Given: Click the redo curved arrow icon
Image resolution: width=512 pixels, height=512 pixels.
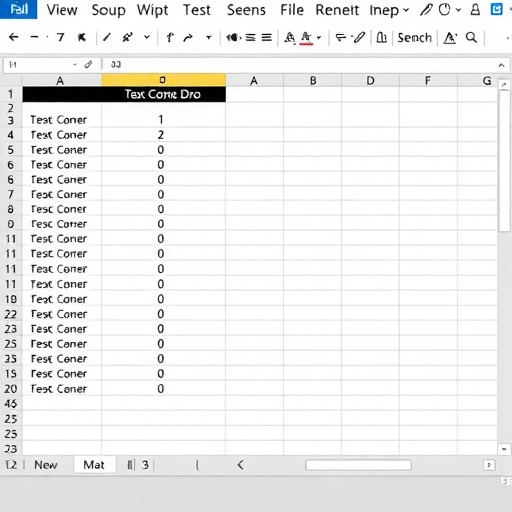Looking at the screenshot, I should [x=188, y=38].
